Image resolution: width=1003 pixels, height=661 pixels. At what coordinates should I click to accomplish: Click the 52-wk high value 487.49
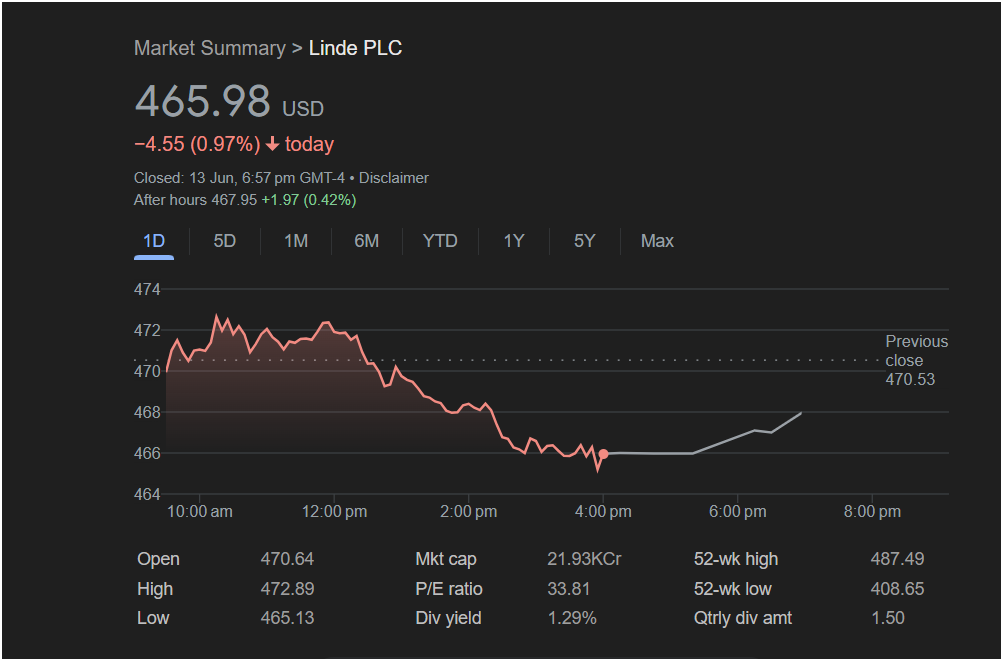(897, 559)
